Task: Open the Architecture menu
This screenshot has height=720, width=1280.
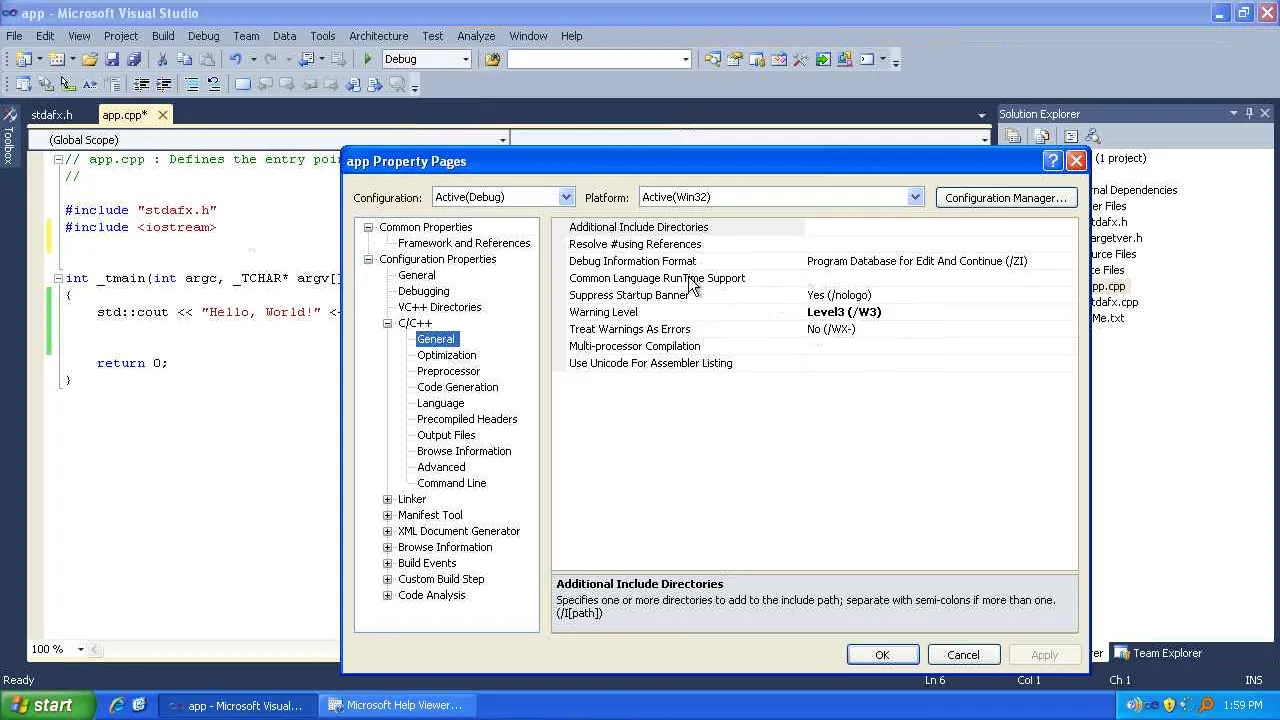Action: click(x=378, y=36)
